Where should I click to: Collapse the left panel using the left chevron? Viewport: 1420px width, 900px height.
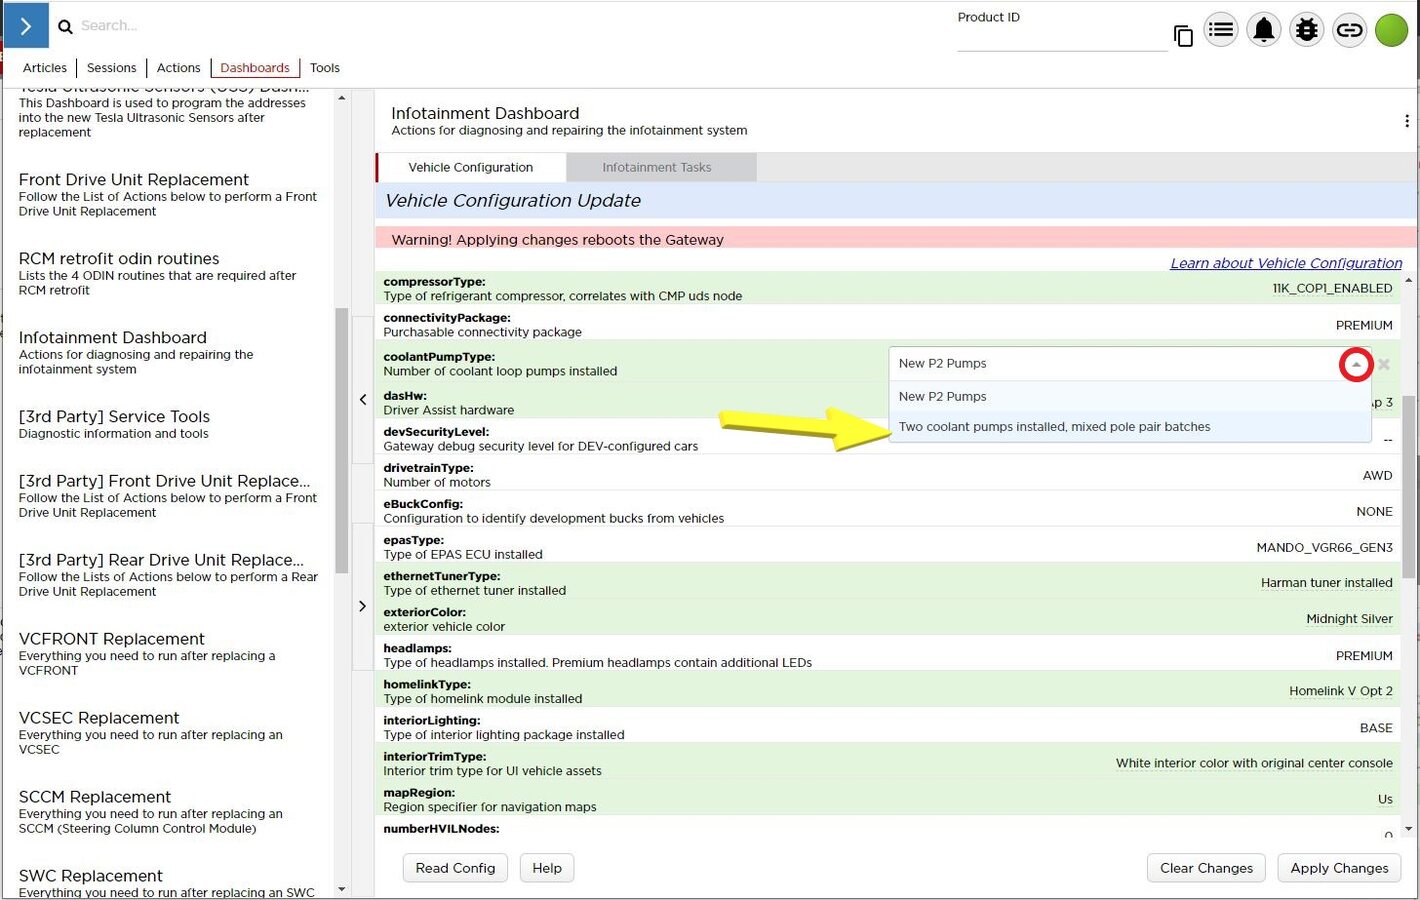363,400
